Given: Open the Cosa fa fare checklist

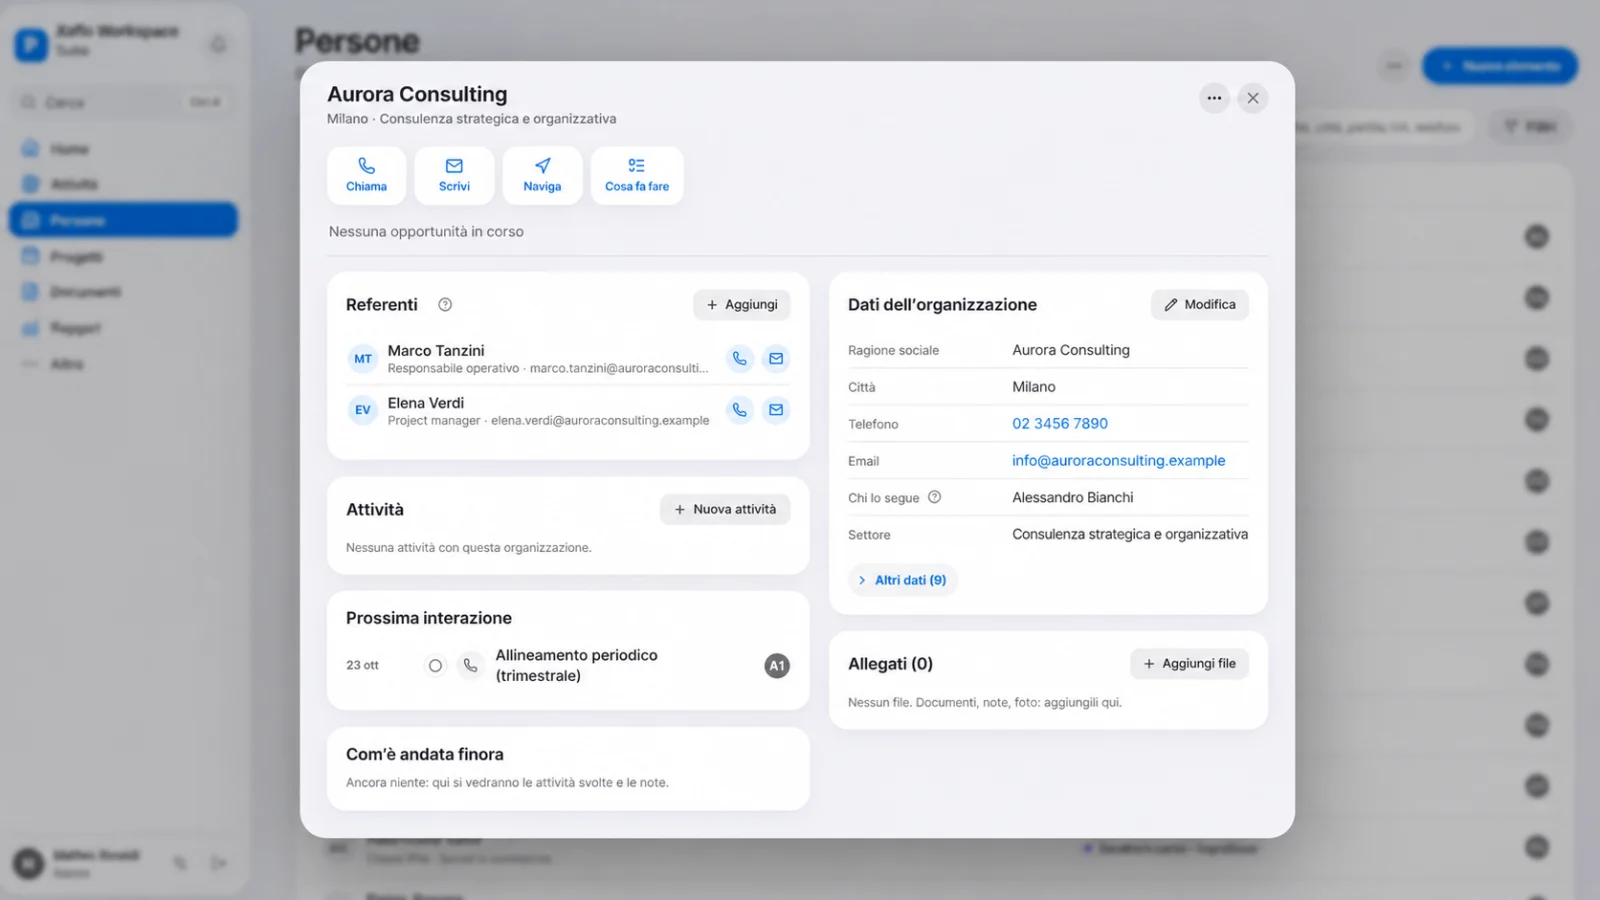Looking at the screenshot, I should [637, 175].
